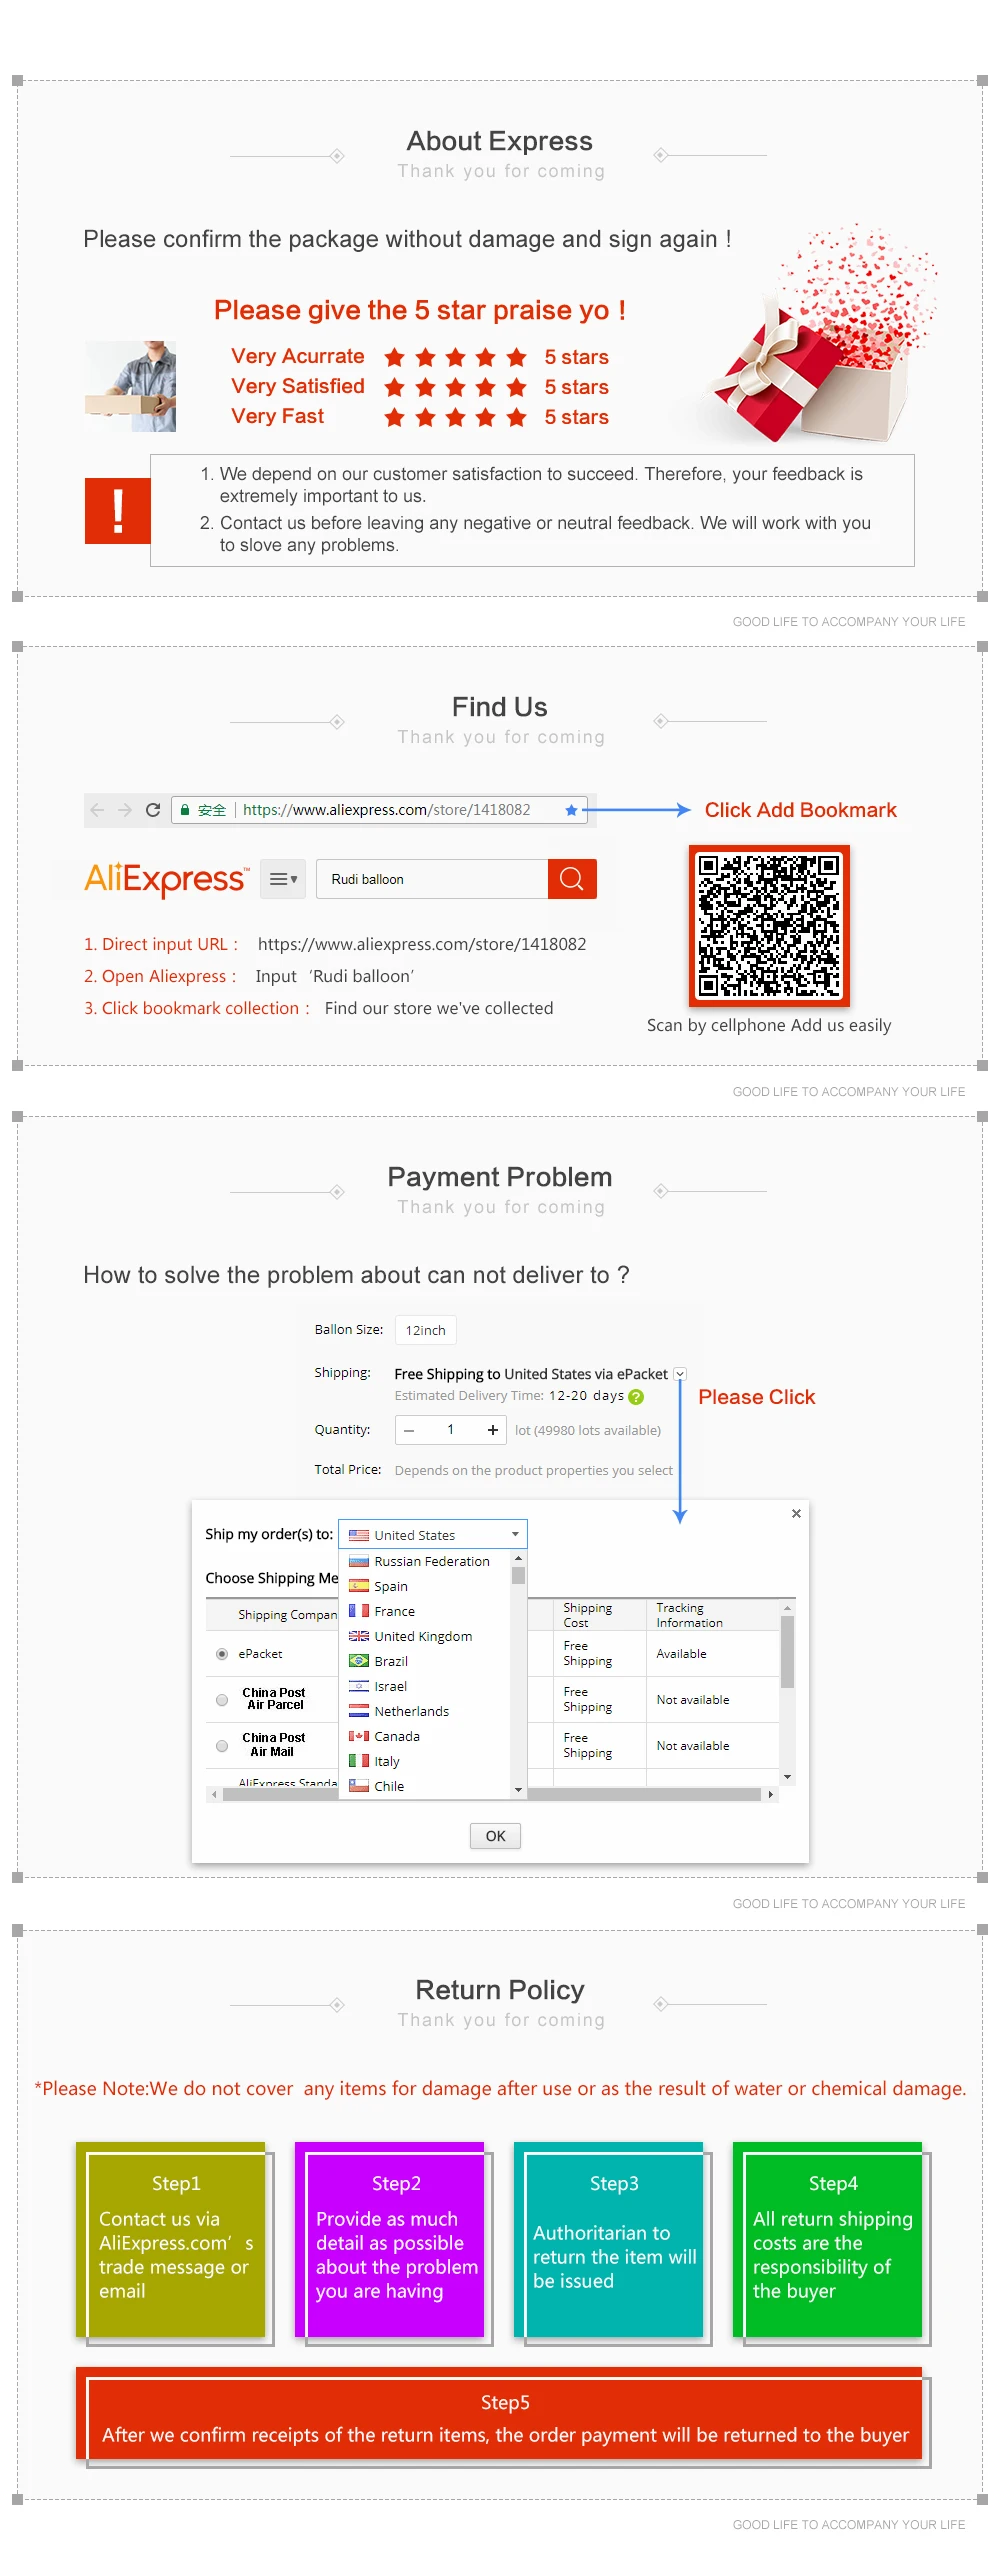Choose Israel from the country list
This screenshot has height=2550, width=1000.
point(425,1686)
